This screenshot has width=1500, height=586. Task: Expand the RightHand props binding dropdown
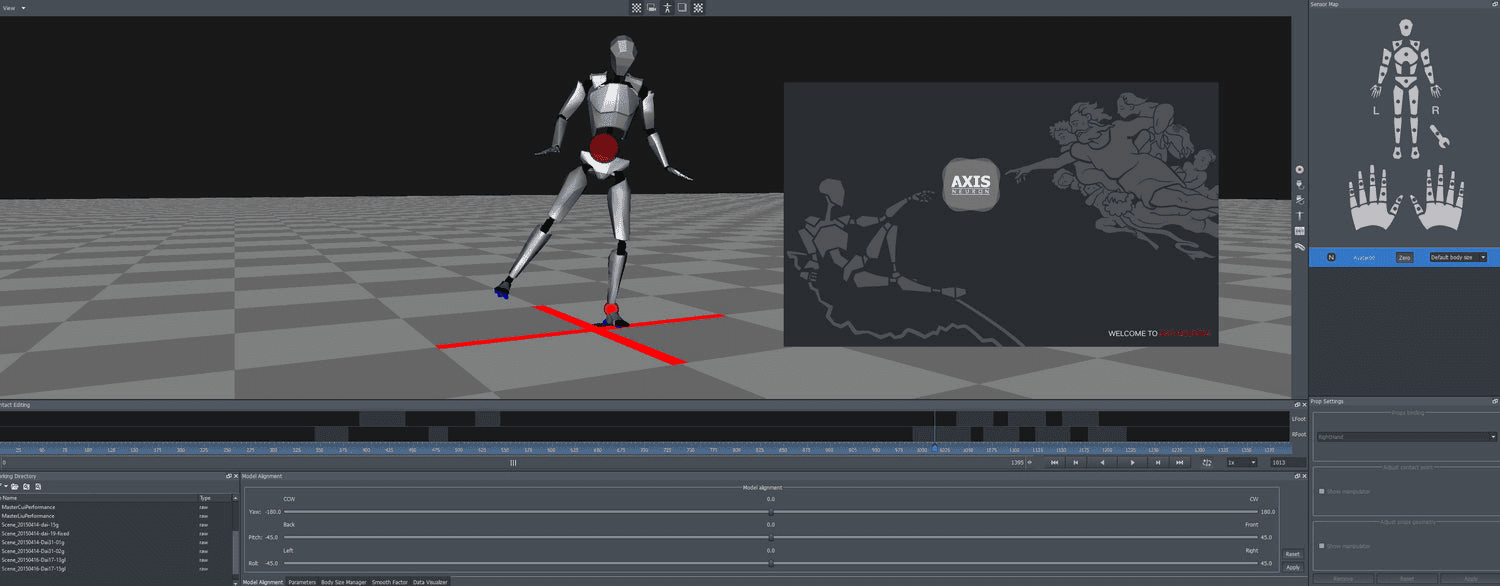tap(1405, 437)
